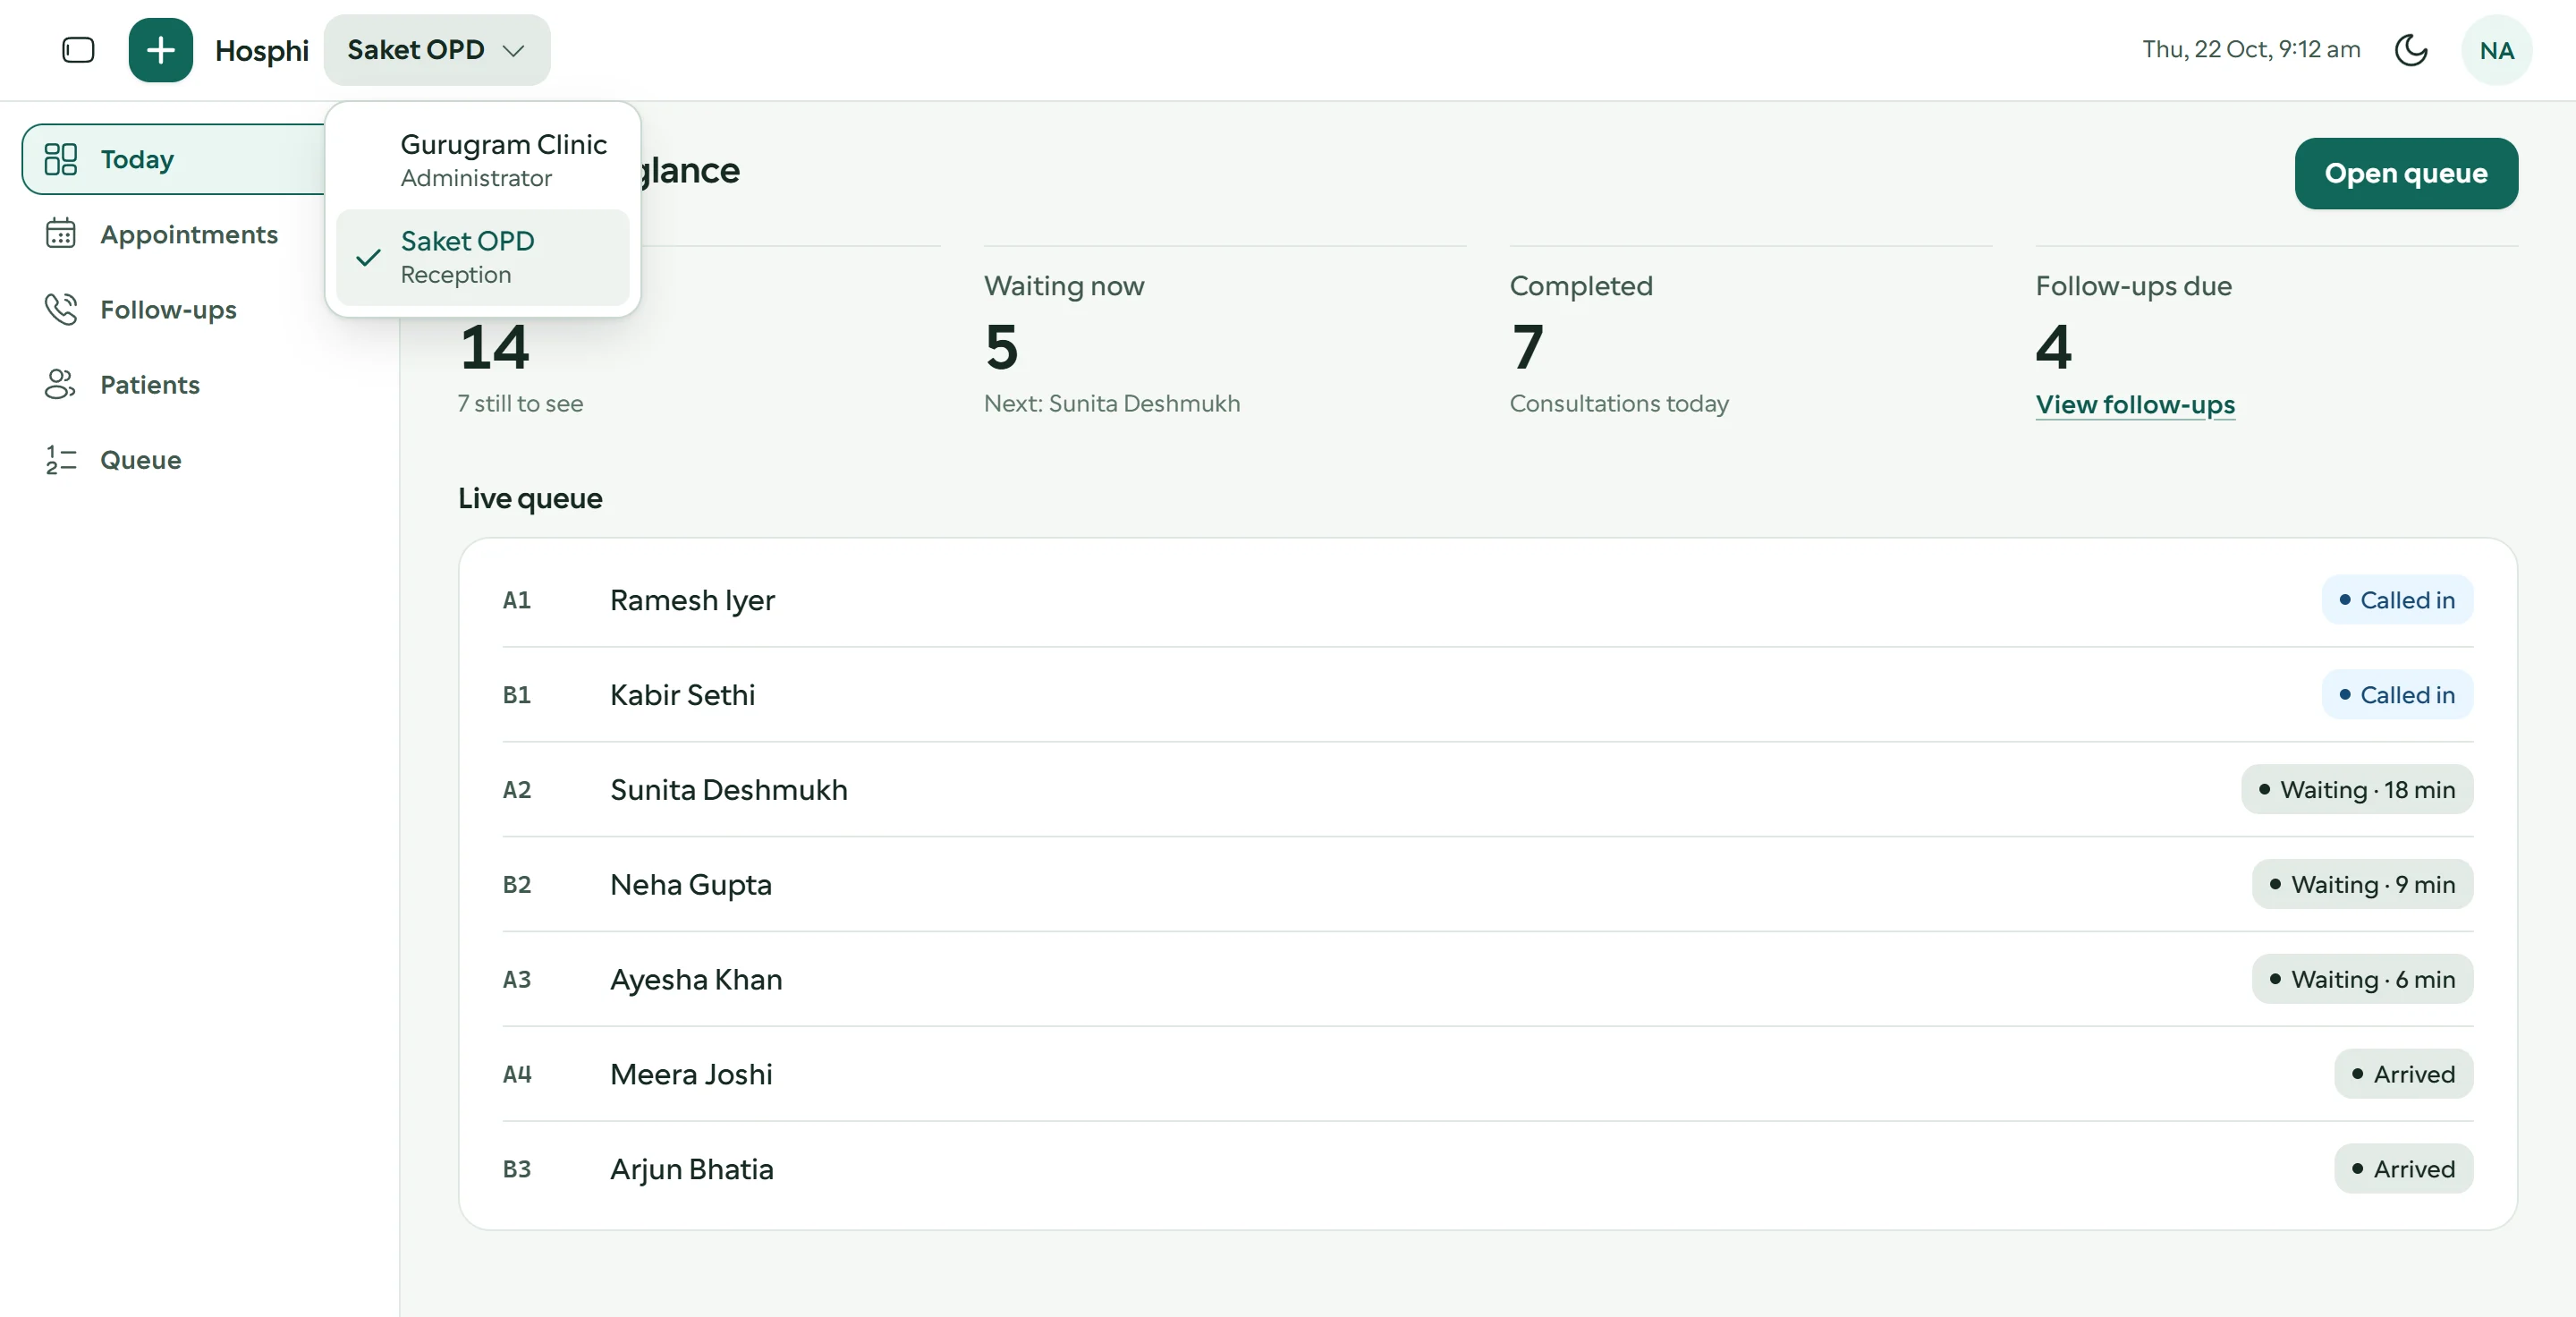Switch to dark mode moon icon
The image size is (2576, 1317).
point(2410,50)
